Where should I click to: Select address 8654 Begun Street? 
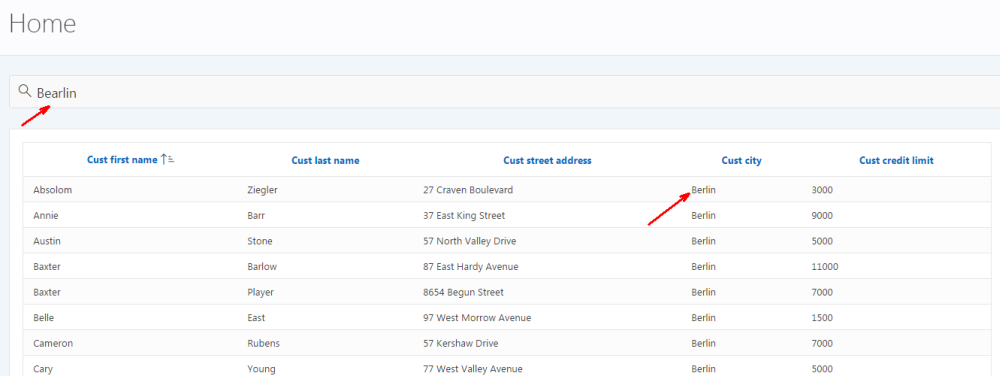point(463,292)
